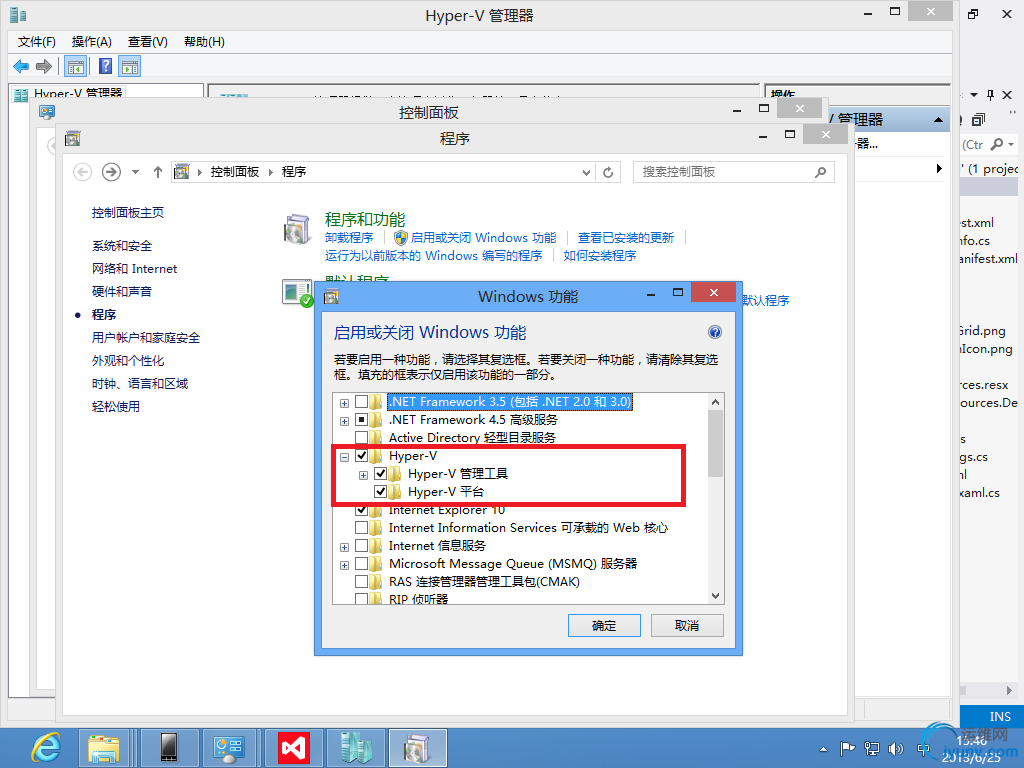Image resolution: width=1024 pixels, height=768 pixels.
Task: Open Visual Studio from the taskbar
Action: click(293, 748)
